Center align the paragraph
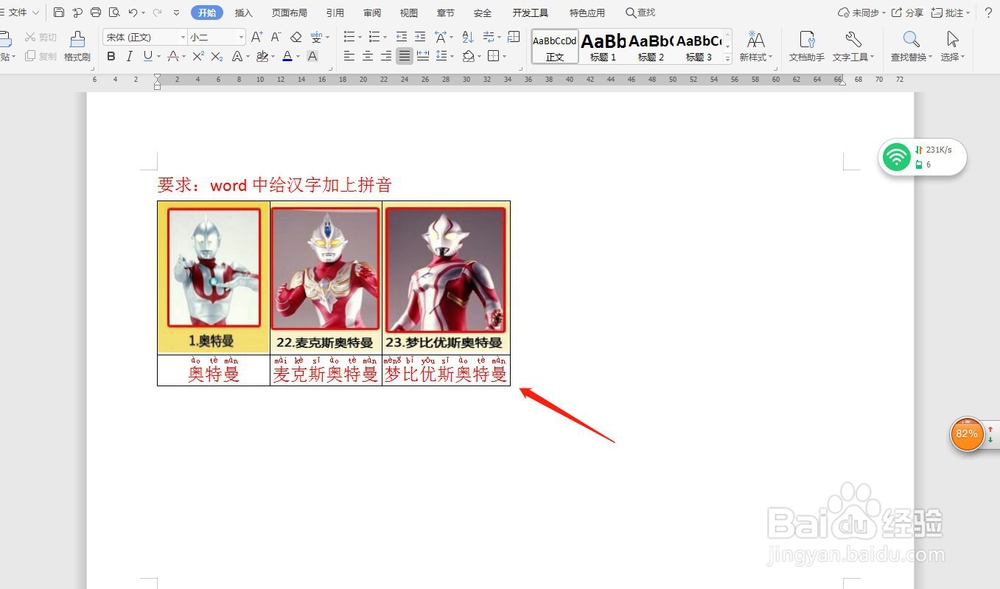Image resolution: width=1000 pixels, height=589 pixels. (367, 56)
